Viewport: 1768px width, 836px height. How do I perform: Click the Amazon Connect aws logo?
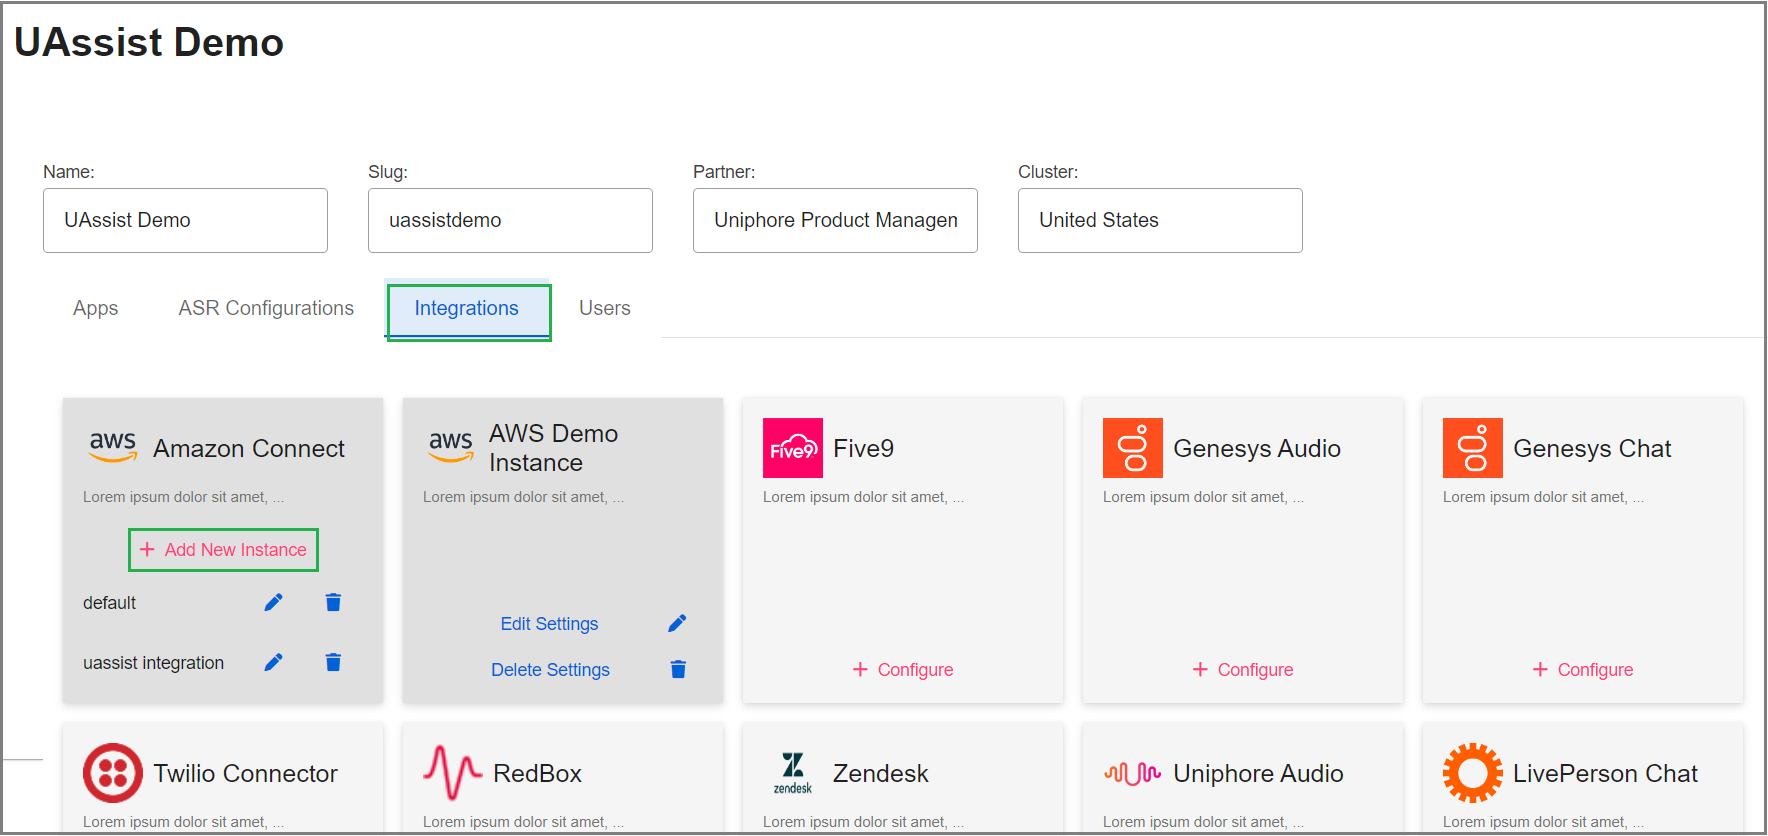click(x=113, y=447)
